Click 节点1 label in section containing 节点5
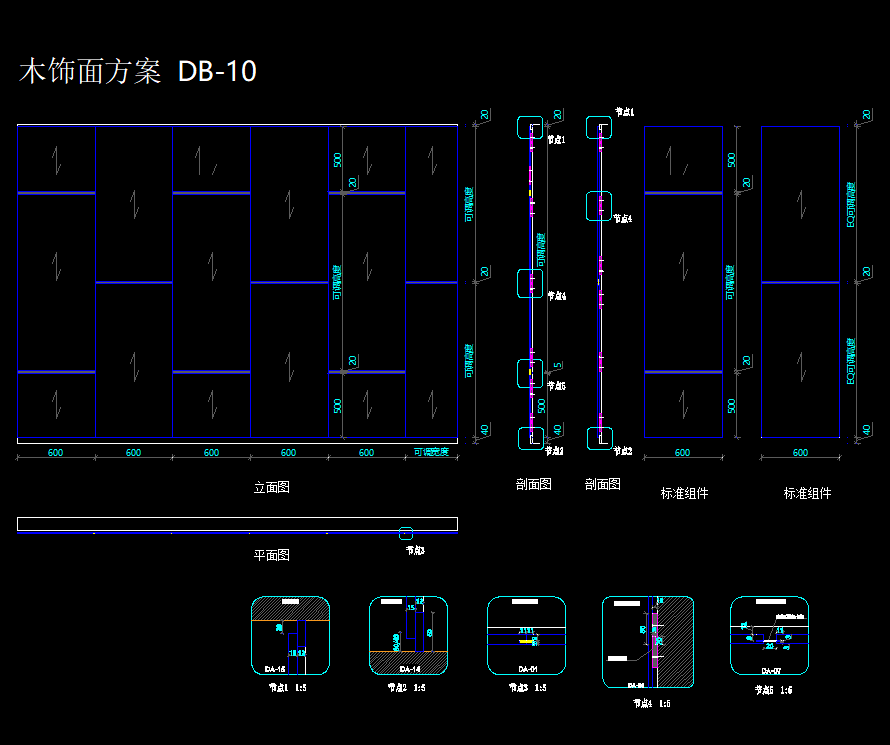Image resolution: width=890 pixels, height=745 pixels. pyautogui.click(x=556, y=140)
